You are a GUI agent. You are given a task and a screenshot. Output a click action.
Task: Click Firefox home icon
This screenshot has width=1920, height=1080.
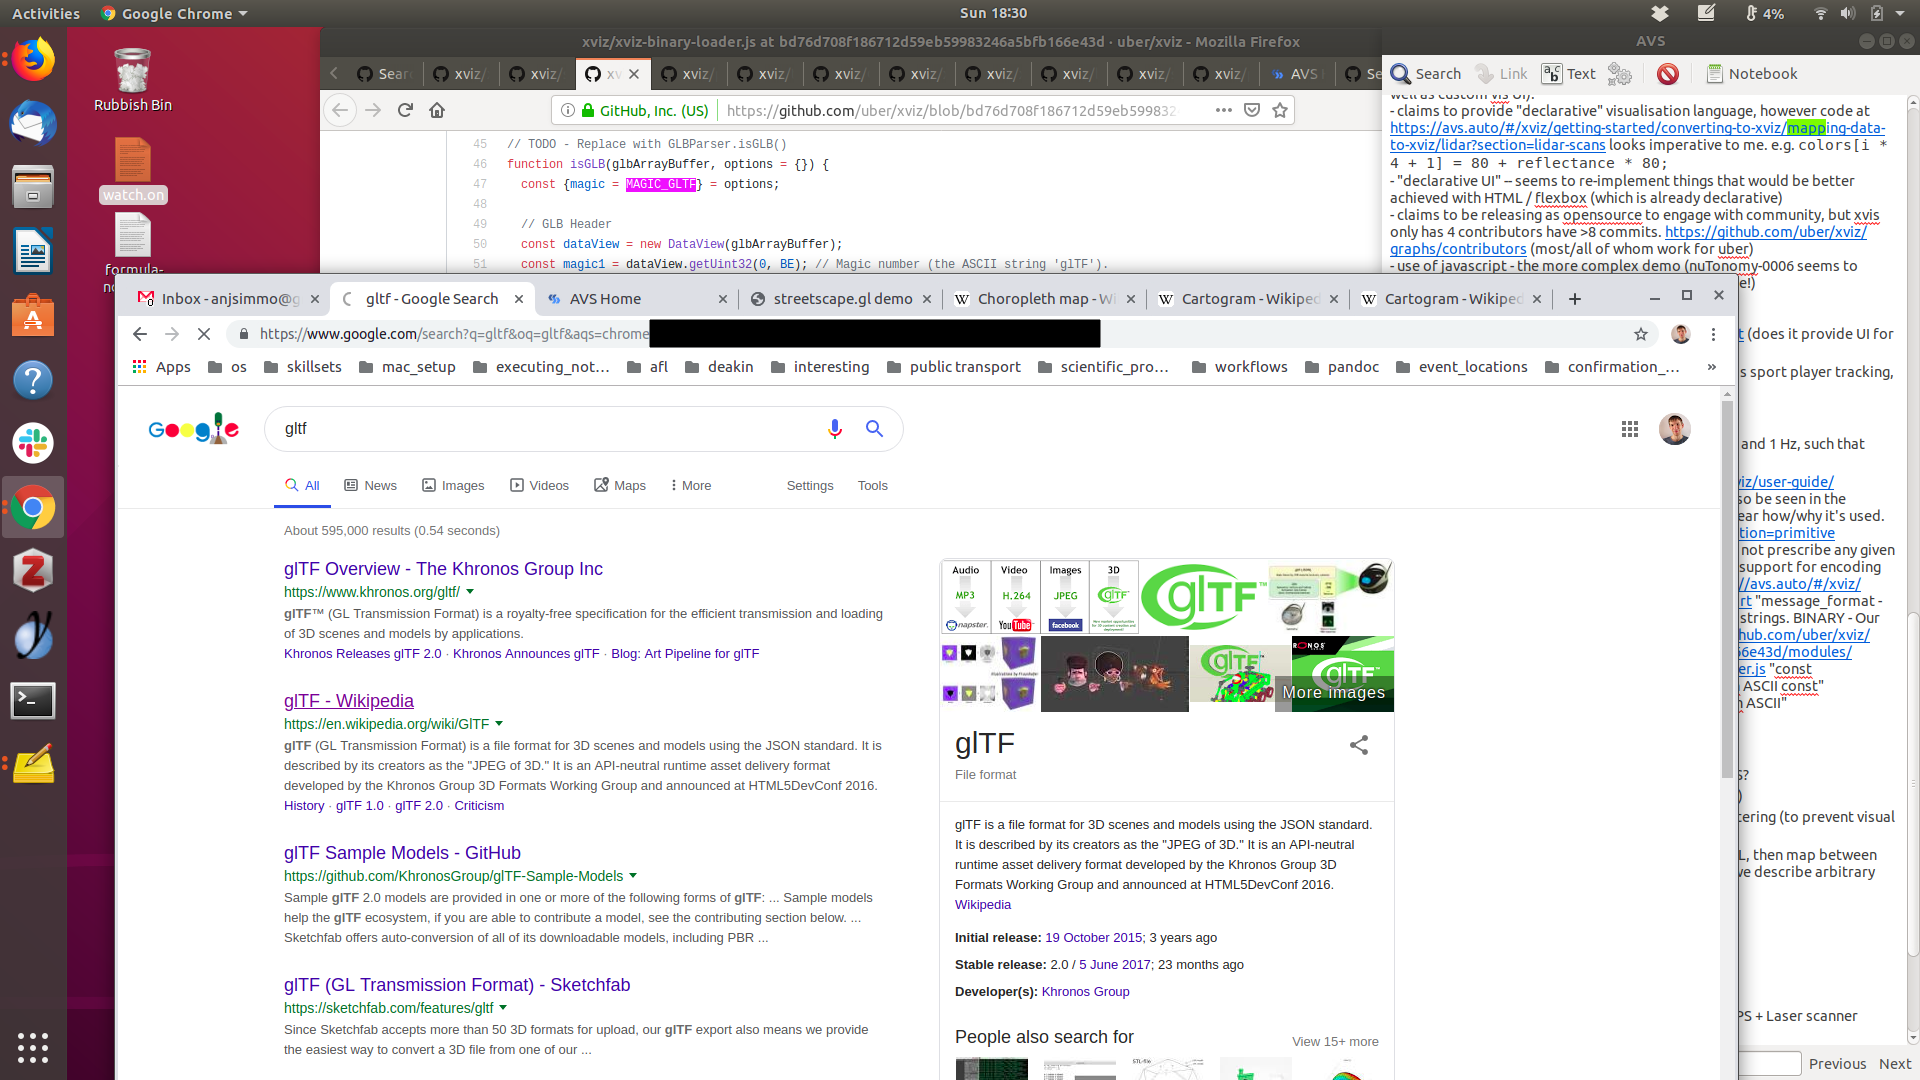[437, 110]
